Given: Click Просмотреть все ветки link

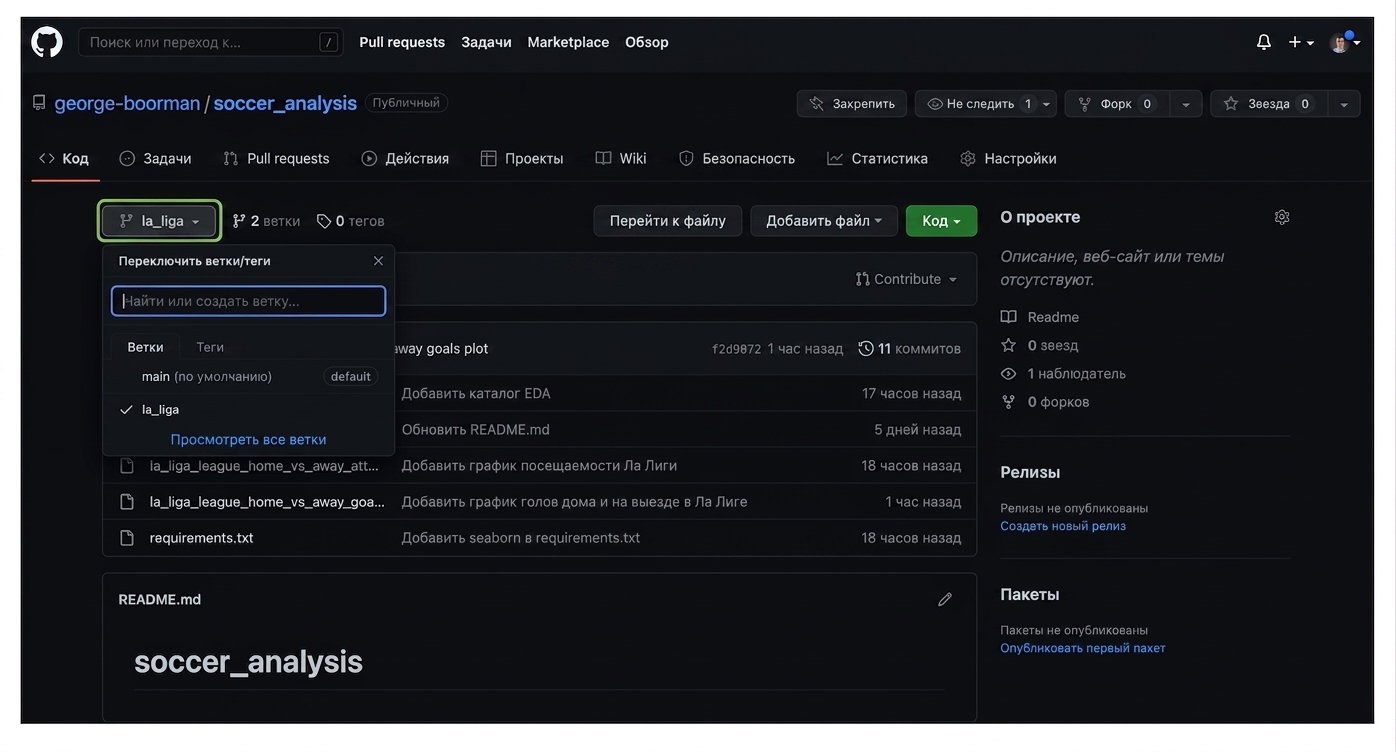Looking at the screenshot, I should click(248, 440).
